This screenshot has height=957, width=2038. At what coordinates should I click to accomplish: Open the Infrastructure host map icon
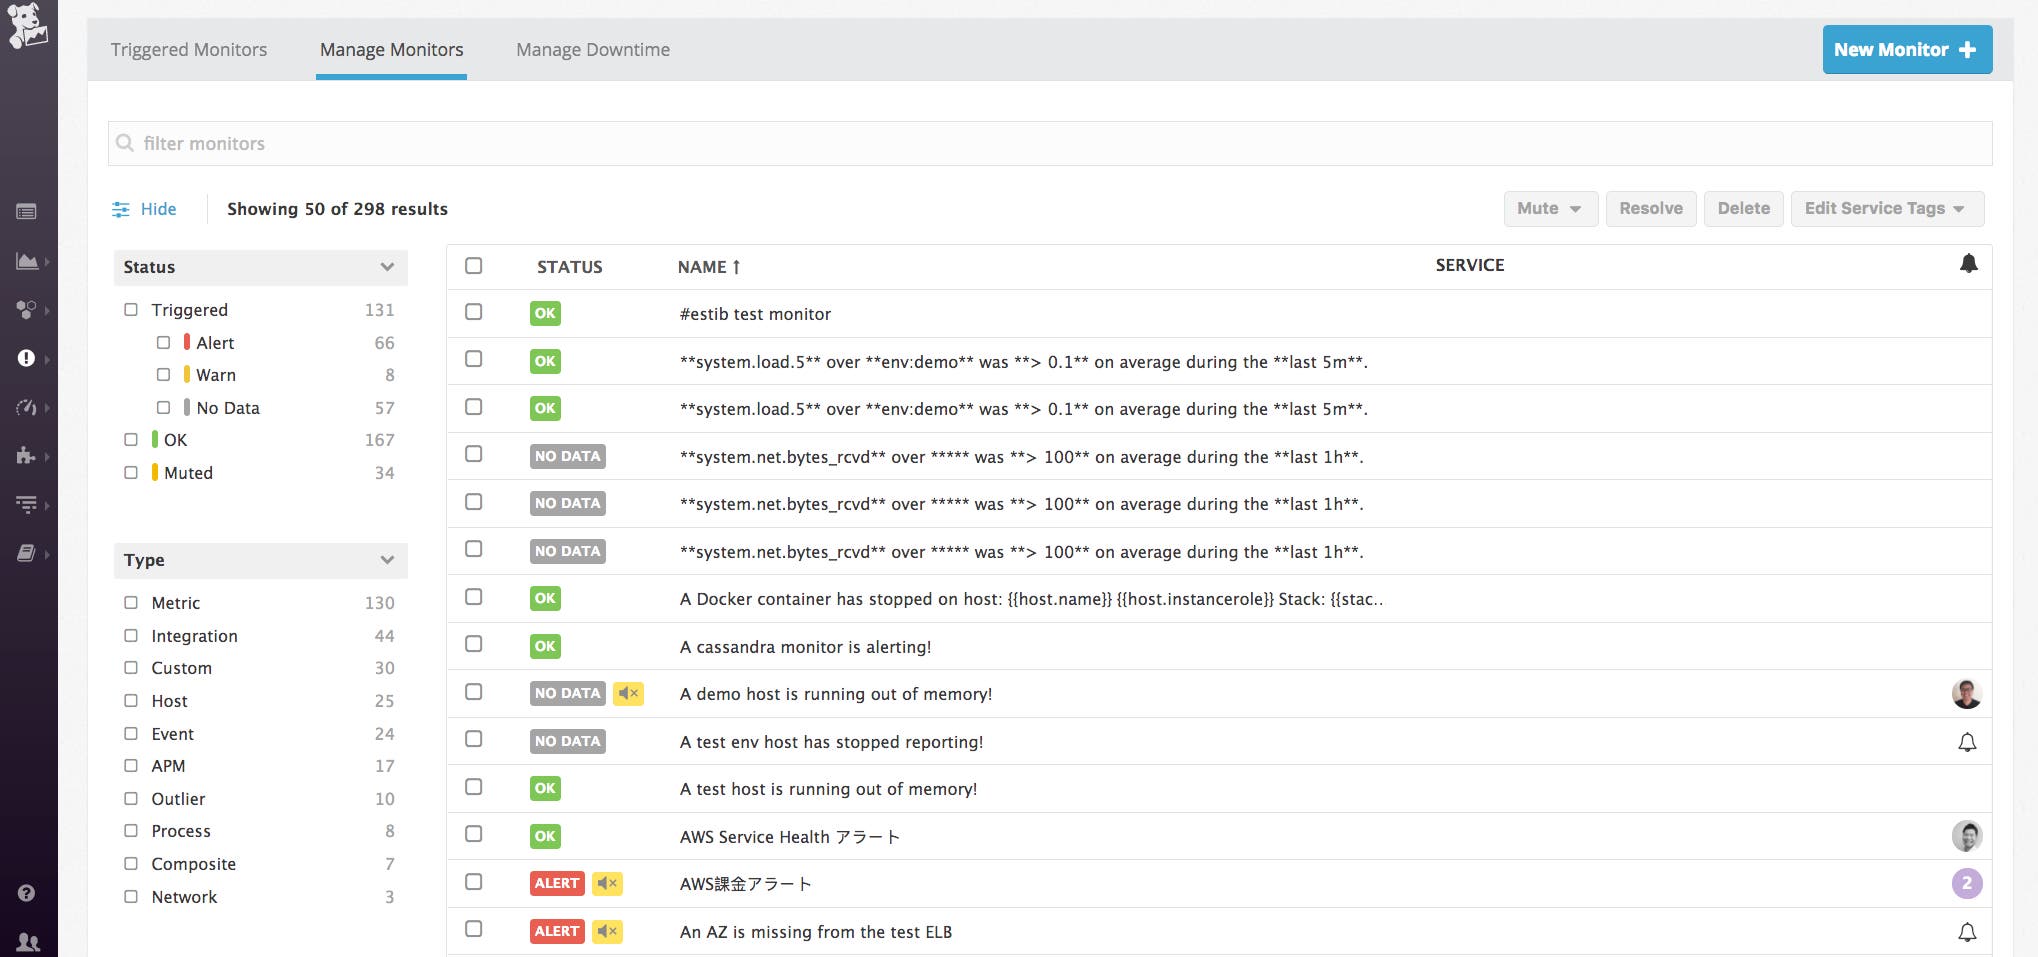(27, 311)
